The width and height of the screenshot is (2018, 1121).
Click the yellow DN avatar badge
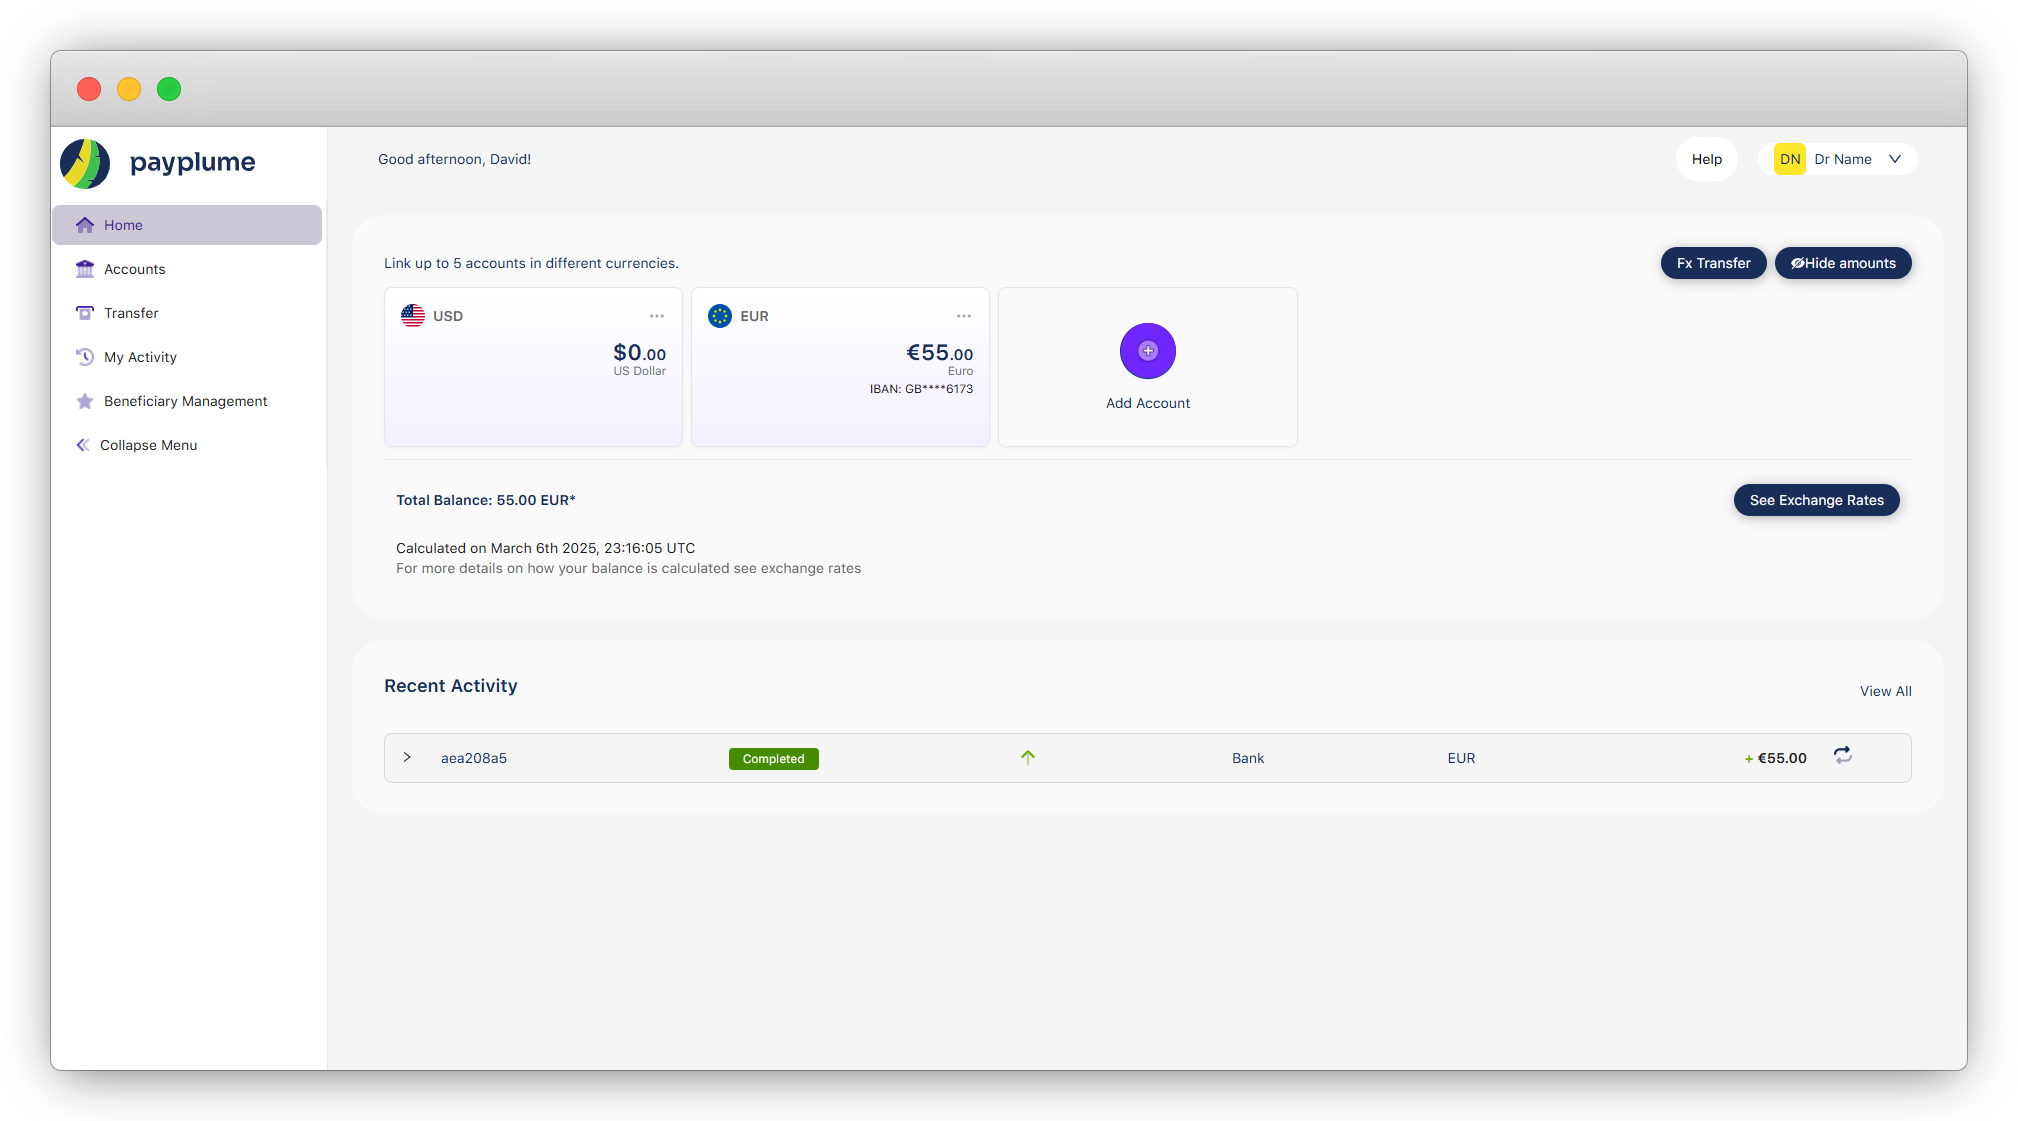tap(1789, 159)
